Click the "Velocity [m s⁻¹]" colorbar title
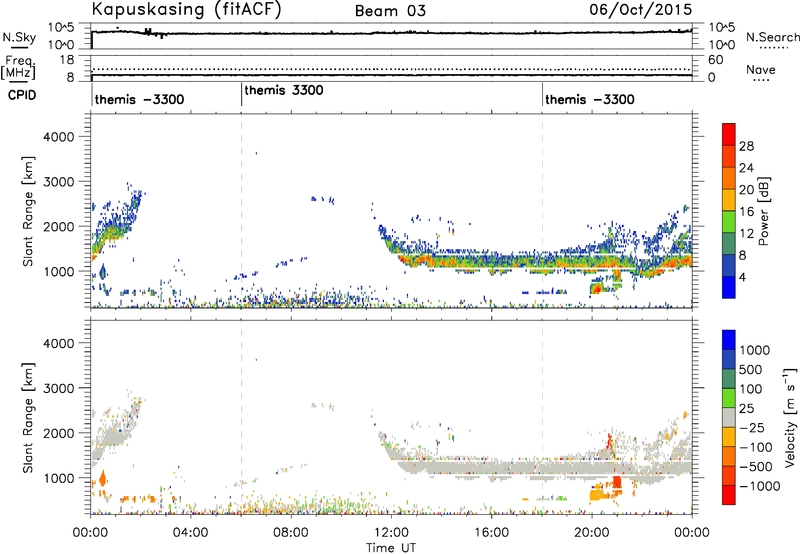Image resolution: width=800 pixels, height=554 pixels. point(790,417)
